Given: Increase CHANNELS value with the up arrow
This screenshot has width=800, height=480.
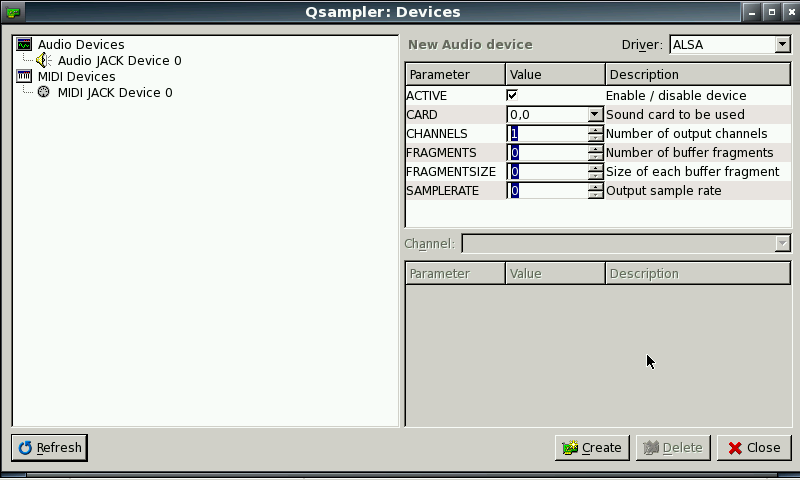Looking at the screenshot, I should (x=595, y=130).
